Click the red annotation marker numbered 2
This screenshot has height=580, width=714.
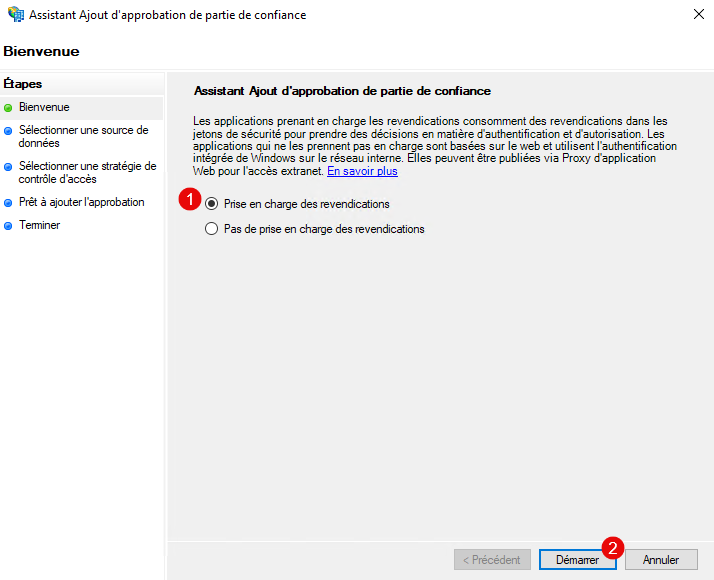(x=614, y=547)
